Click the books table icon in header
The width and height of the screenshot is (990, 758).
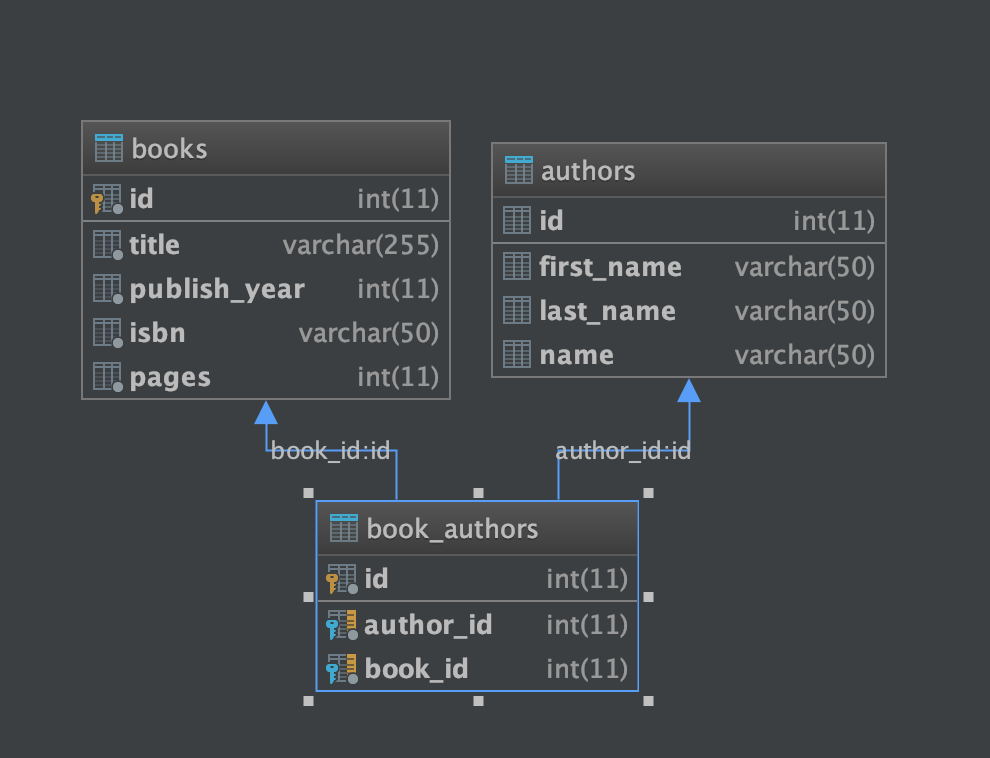(109, 148)
